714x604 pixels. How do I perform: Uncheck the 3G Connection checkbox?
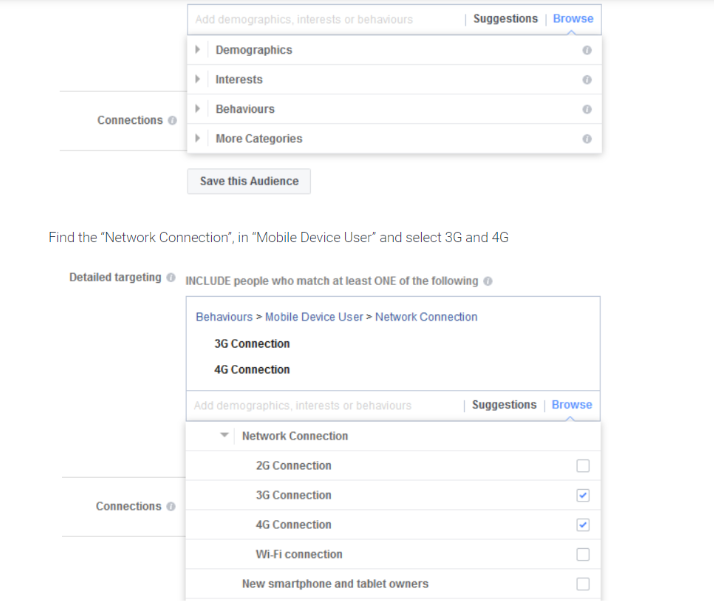tap(583, 495)
